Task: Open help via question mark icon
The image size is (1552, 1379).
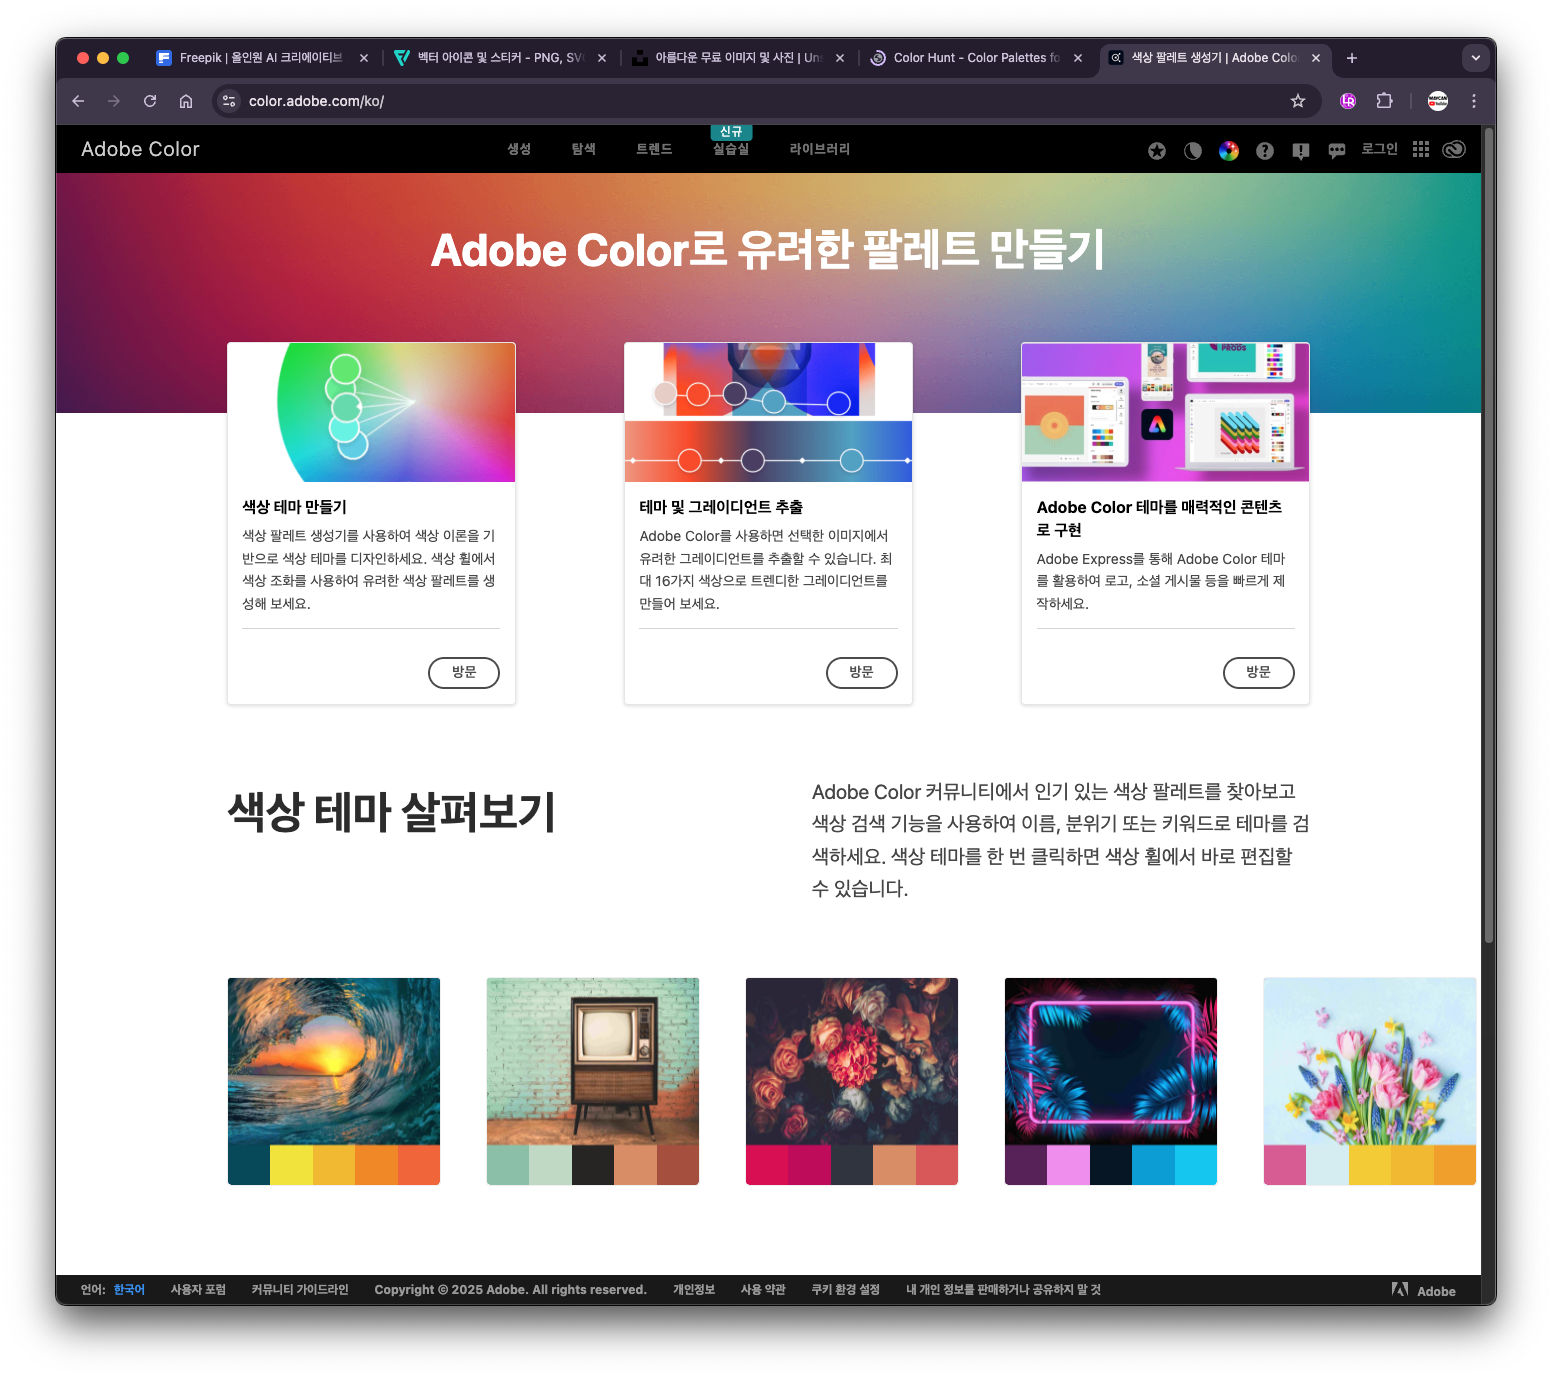Action: point(1265,151)
